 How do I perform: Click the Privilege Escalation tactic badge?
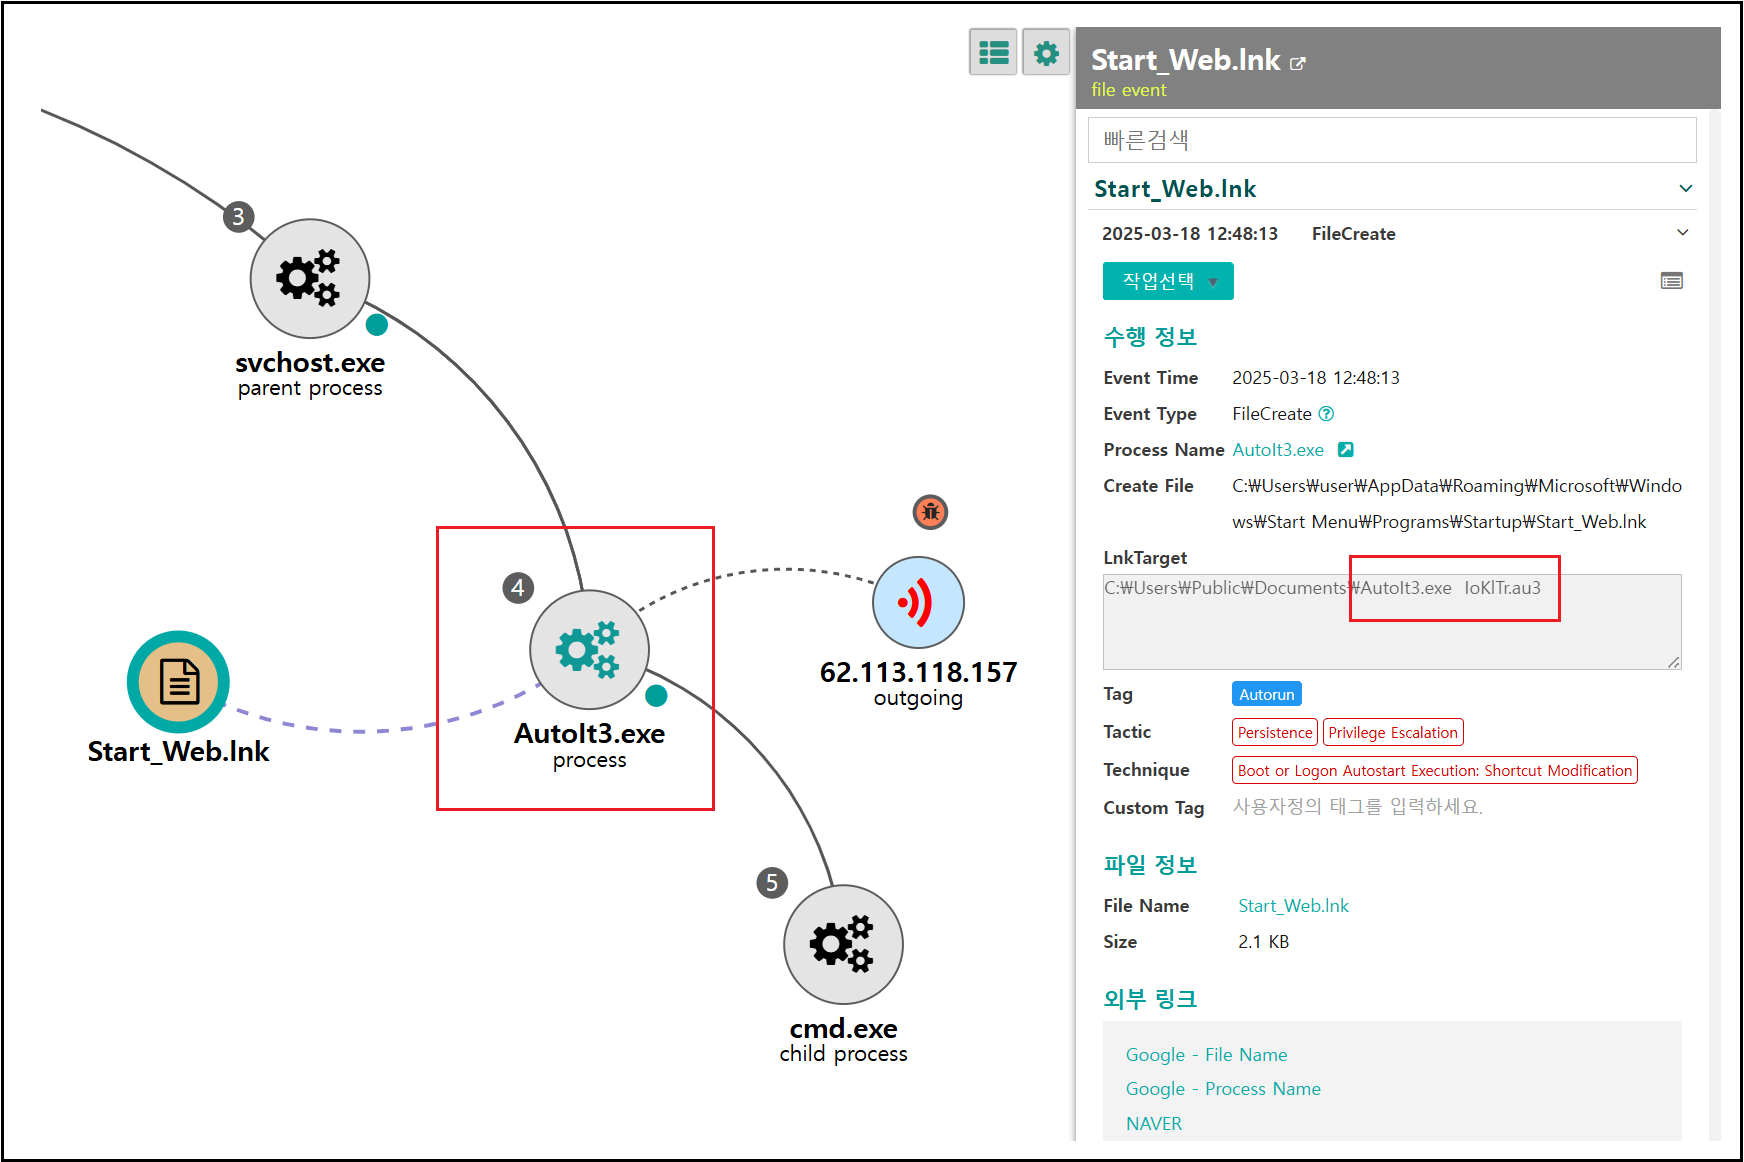click(x=1393, y=732)
